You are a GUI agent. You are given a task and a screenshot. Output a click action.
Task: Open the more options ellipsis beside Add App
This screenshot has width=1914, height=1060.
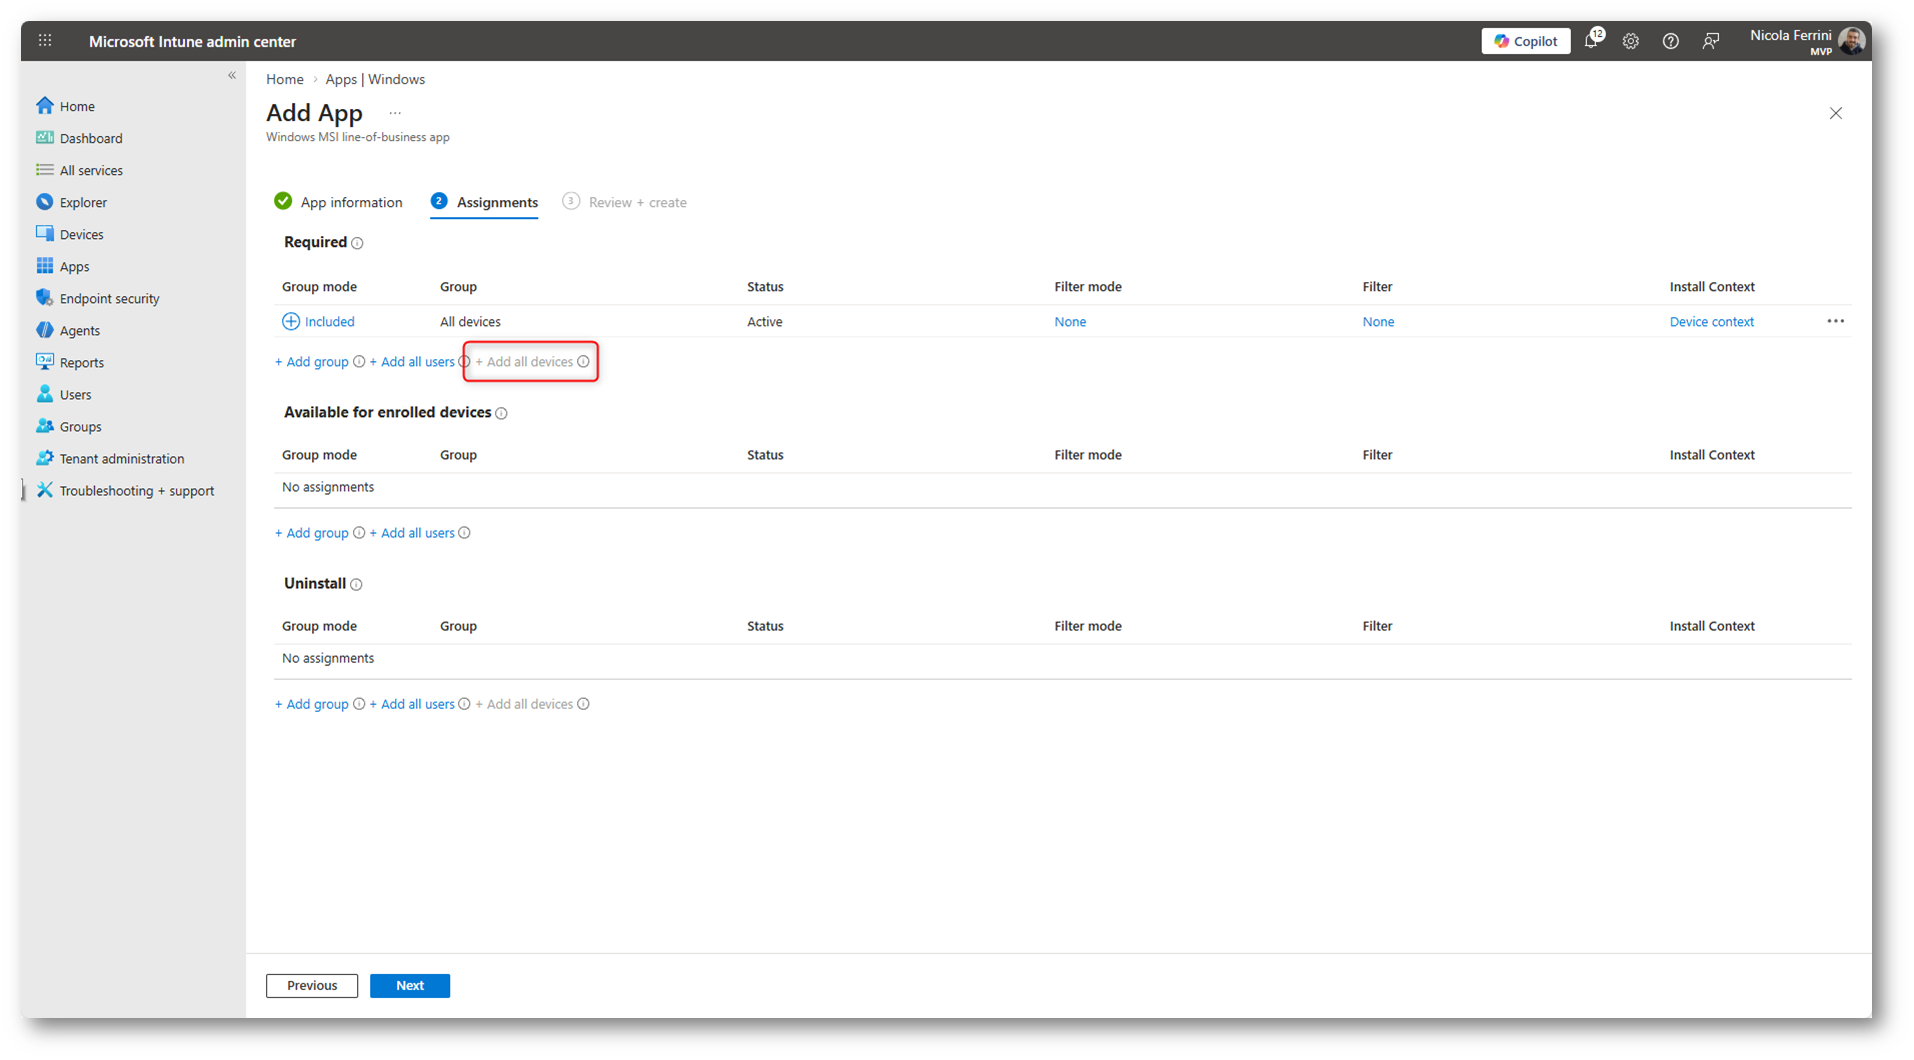click(395, 114)
